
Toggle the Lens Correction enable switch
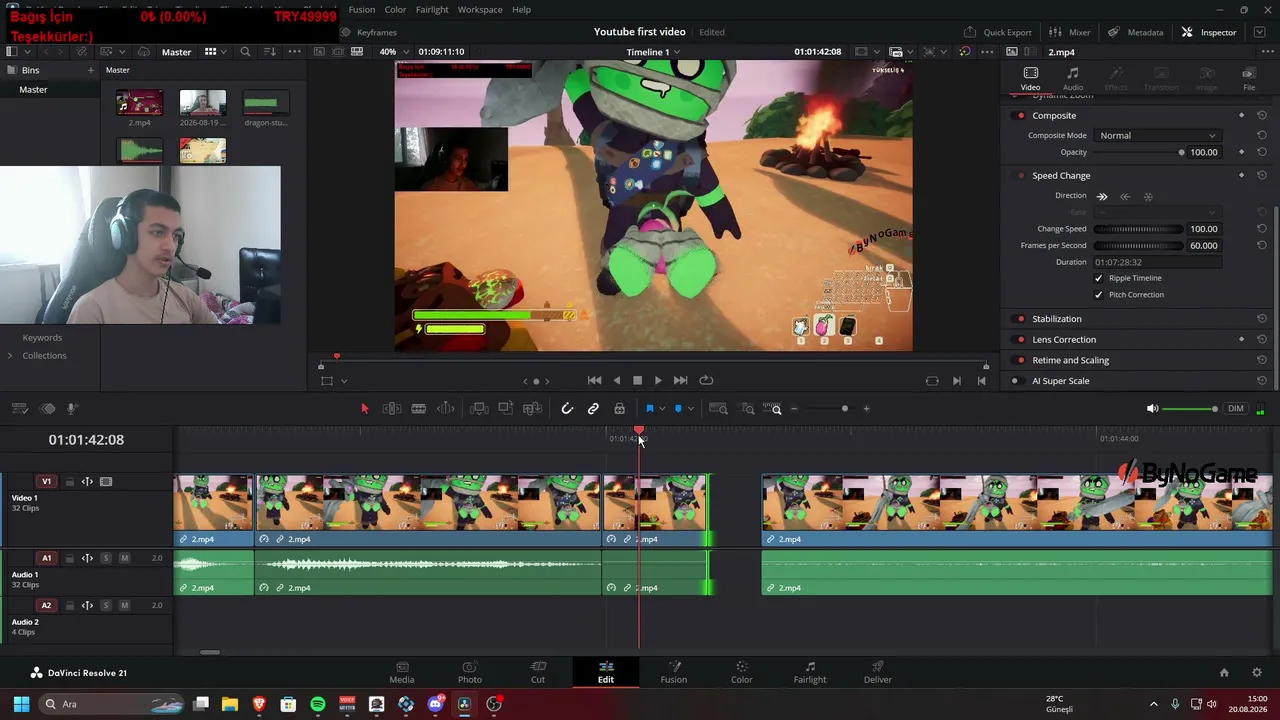(x=1020, y=340)
